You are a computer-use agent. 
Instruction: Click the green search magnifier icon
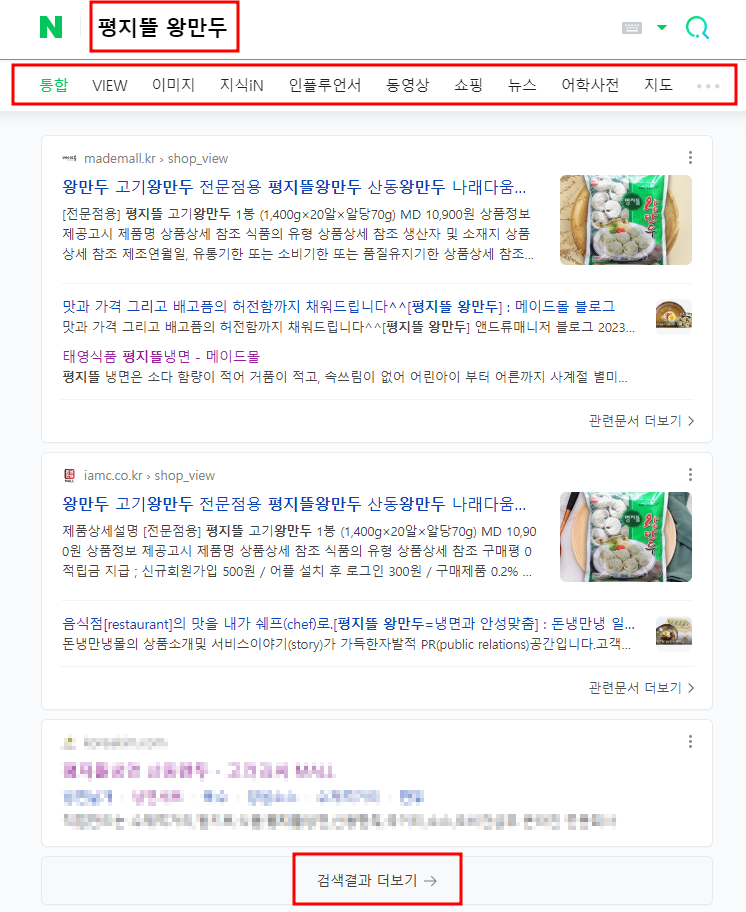(x=697, y=27)
